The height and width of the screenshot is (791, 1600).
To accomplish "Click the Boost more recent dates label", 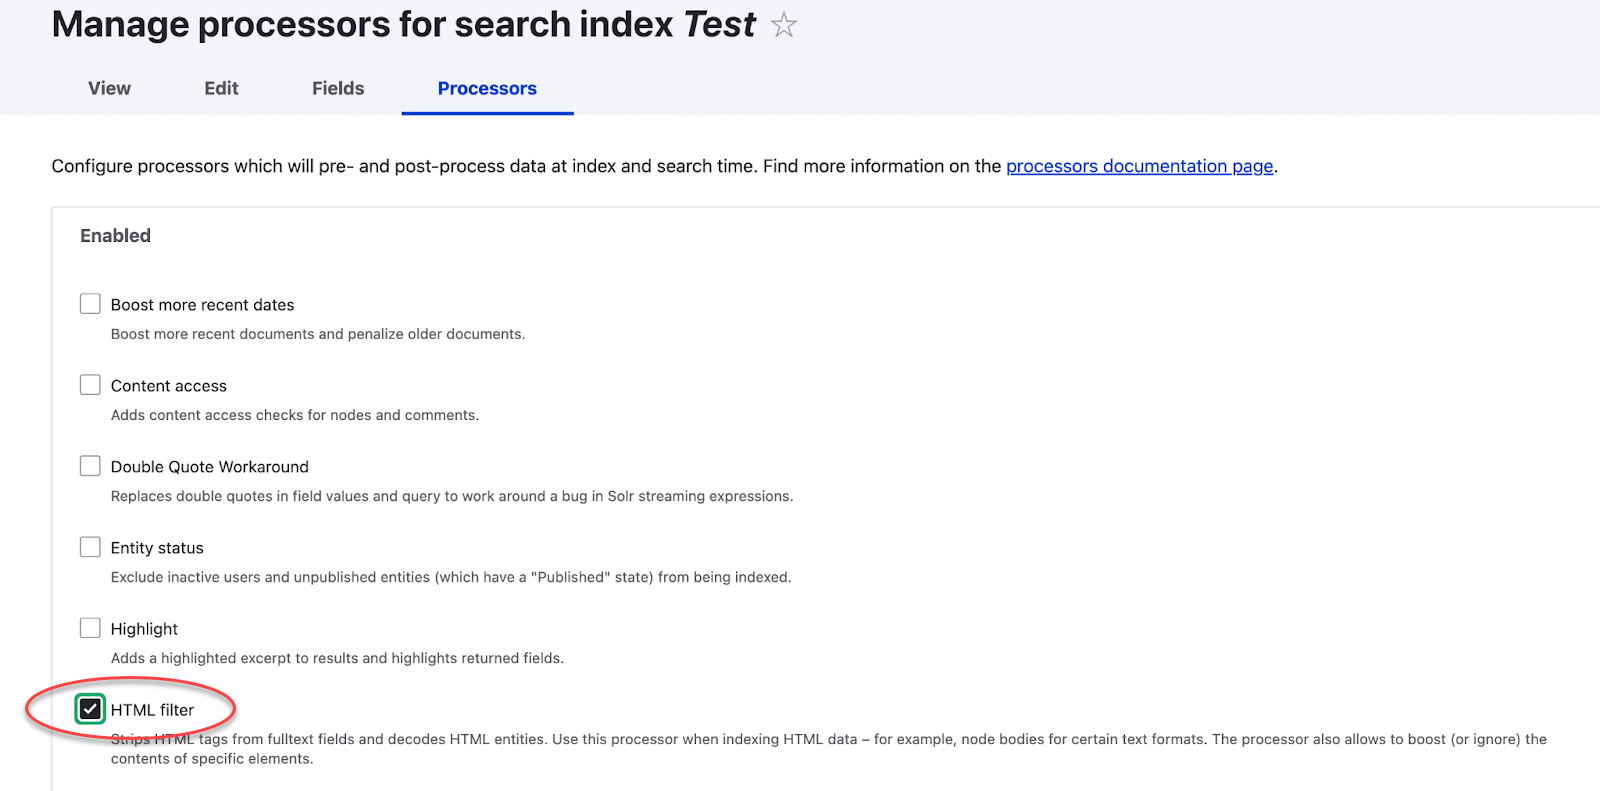I will 203,304.
